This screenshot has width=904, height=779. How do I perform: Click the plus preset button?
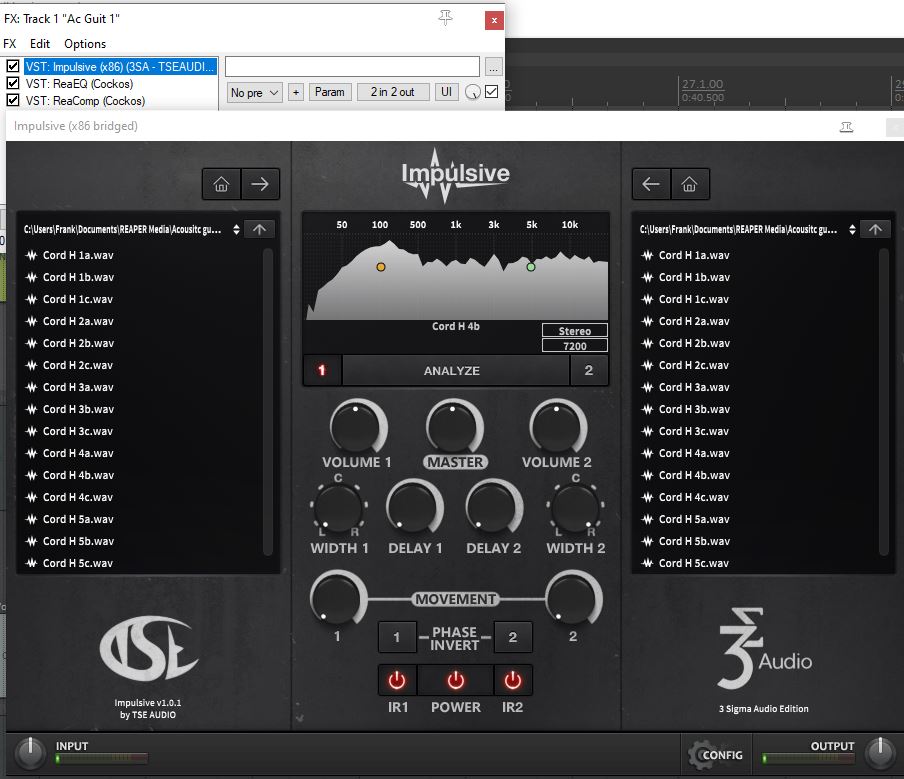[x=296, y=92]
